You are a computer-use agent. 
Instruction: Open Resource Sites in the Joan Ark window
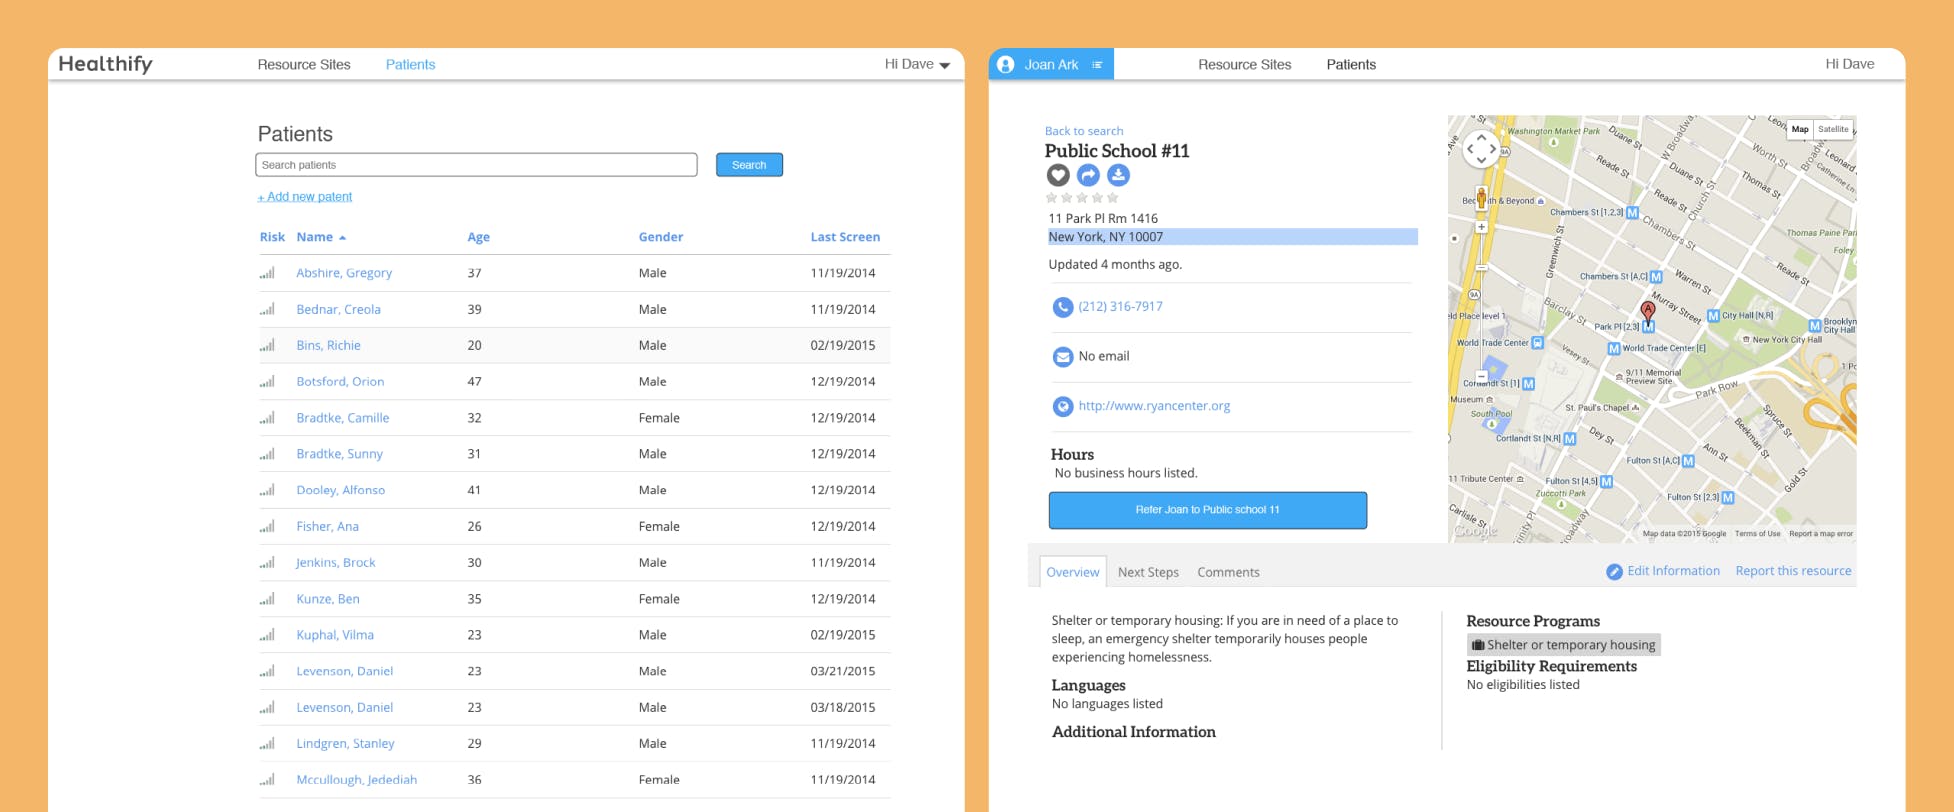[1245, 64]
